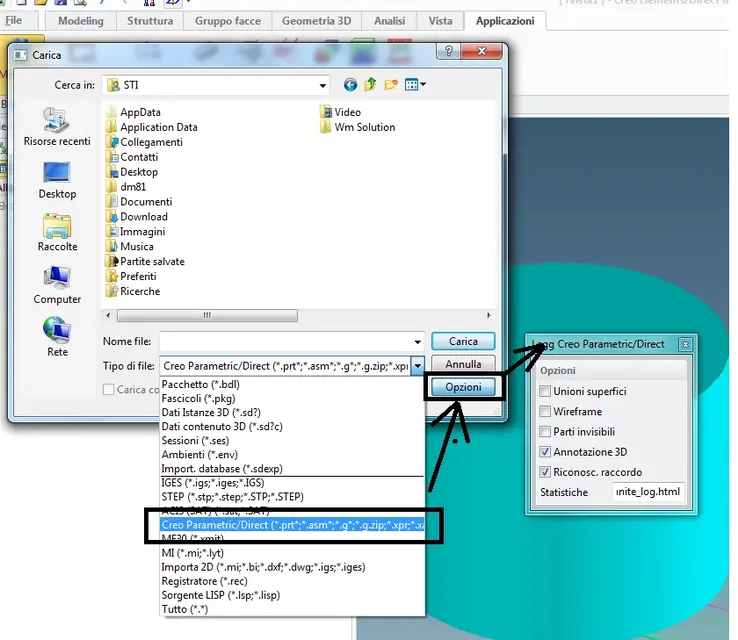The width and height of the screenshot is (738, 640).
Task: Select the AppData folder
Action: point(134,112)
